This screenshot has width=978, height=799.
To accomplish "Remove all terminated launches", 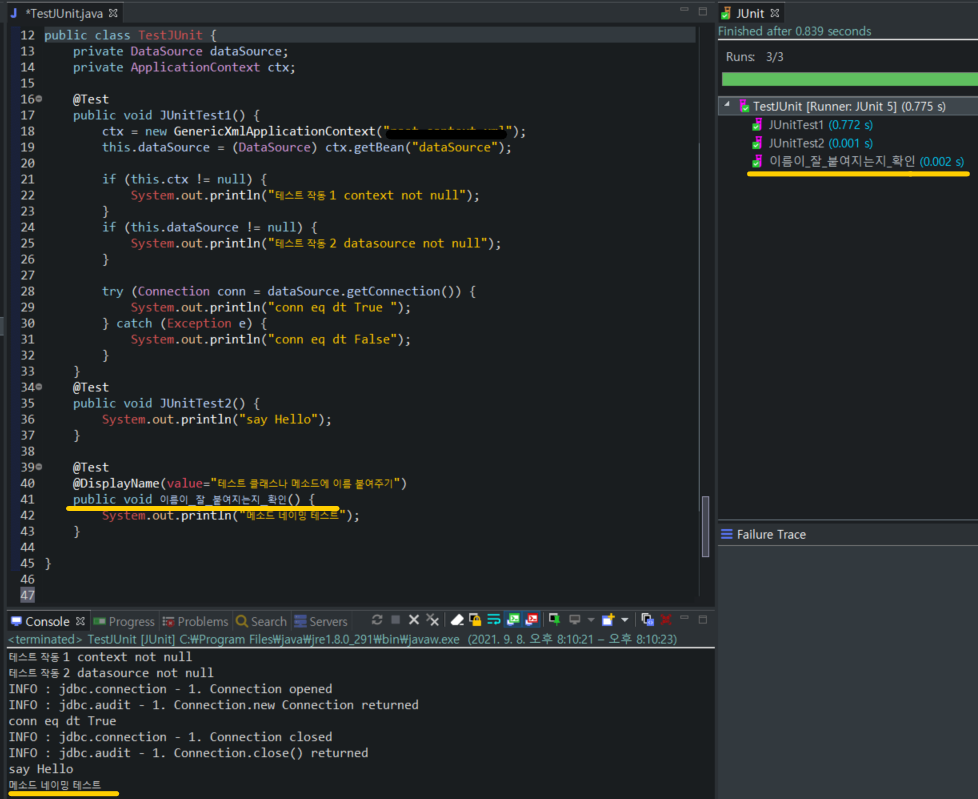I will (x=432, y=620).
